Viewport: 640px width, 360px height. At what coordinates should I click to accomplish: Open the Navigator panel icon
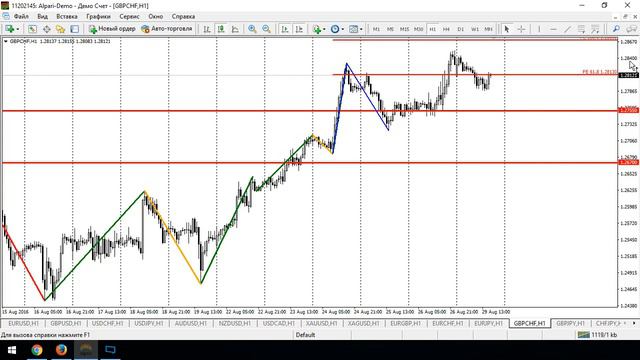[x=60, y=29]
